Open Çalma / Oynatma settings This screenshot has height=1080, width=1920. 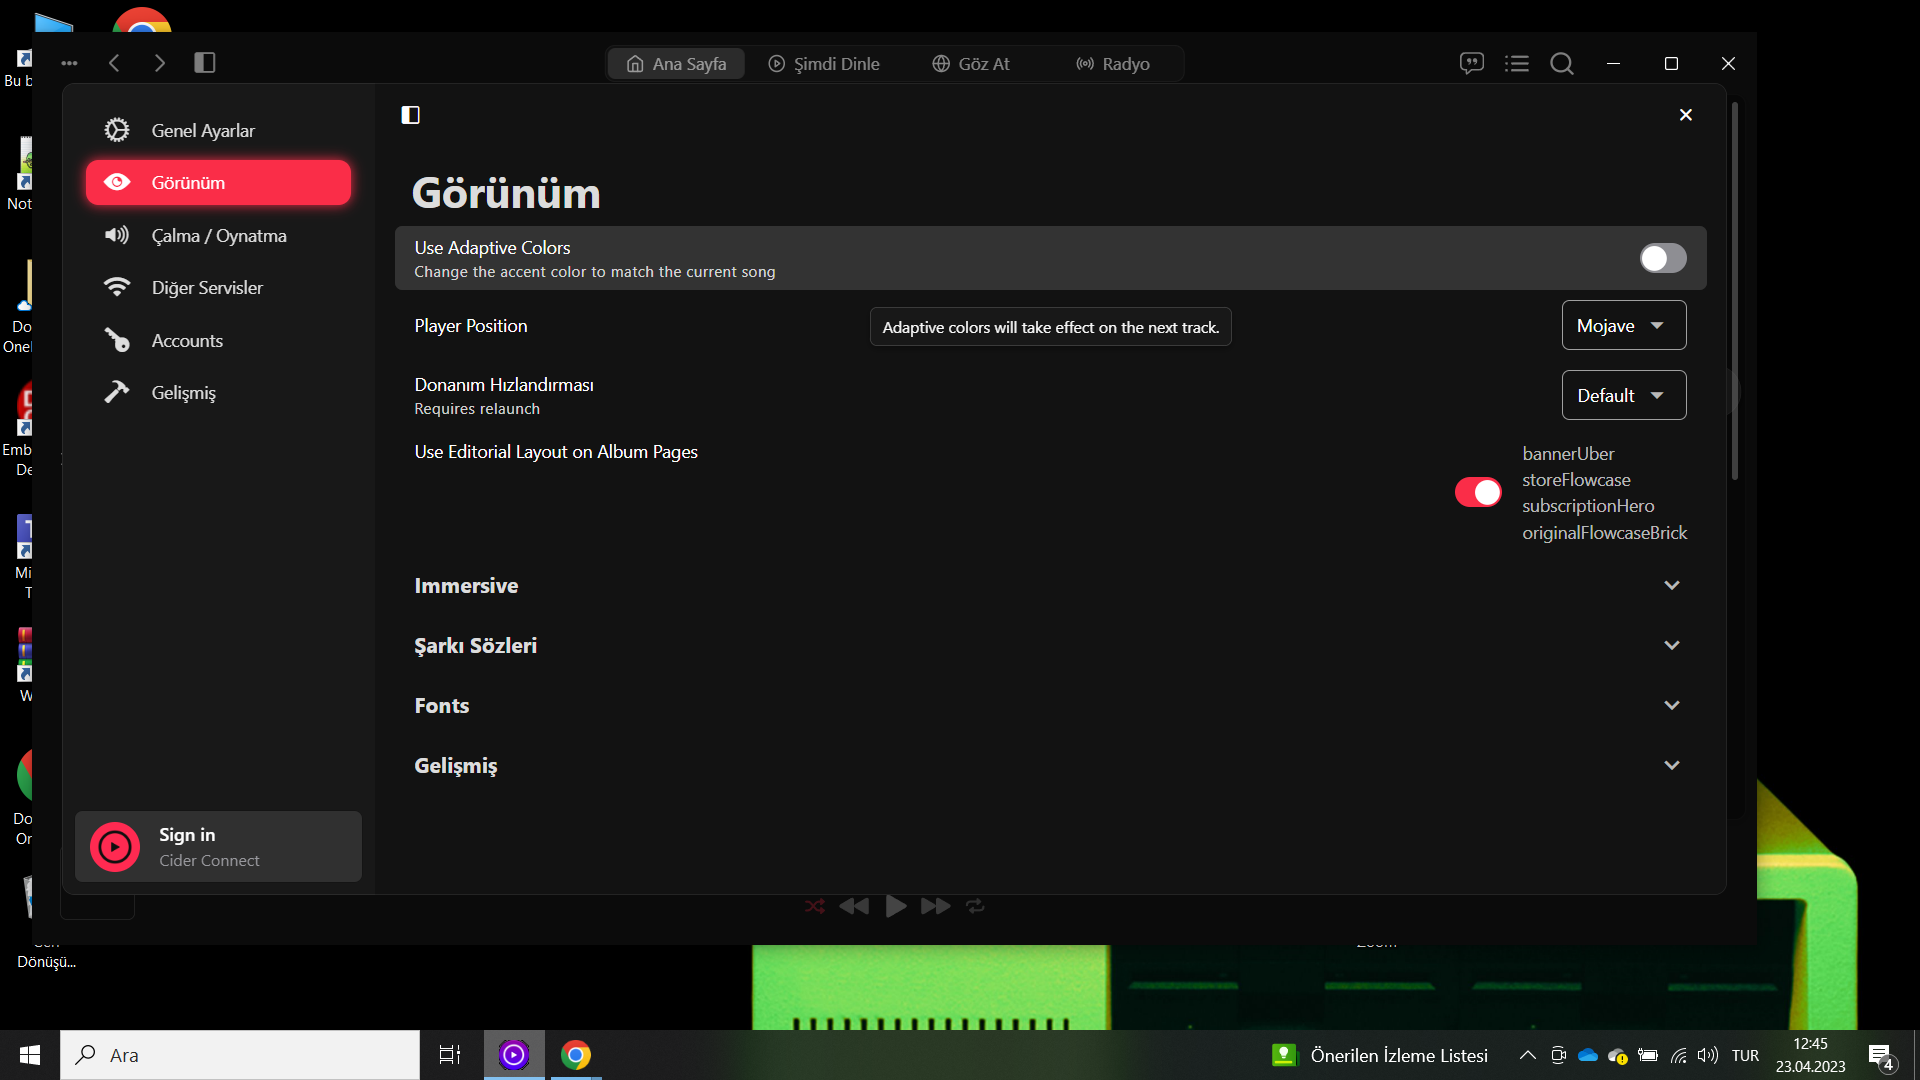pyautogui.click(x=218, y=236)
